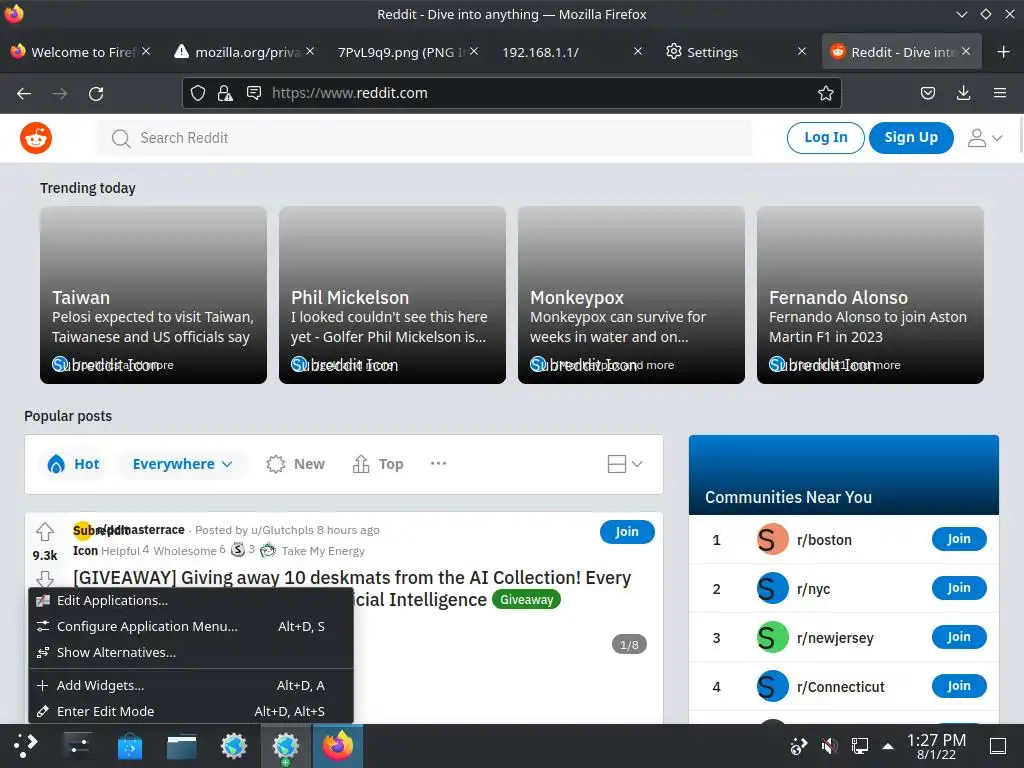Image resolution: width=1024 pixels, height=768 pixels.
Task: Open the Firefox hamburger menu
Action: click(1000, 93)
